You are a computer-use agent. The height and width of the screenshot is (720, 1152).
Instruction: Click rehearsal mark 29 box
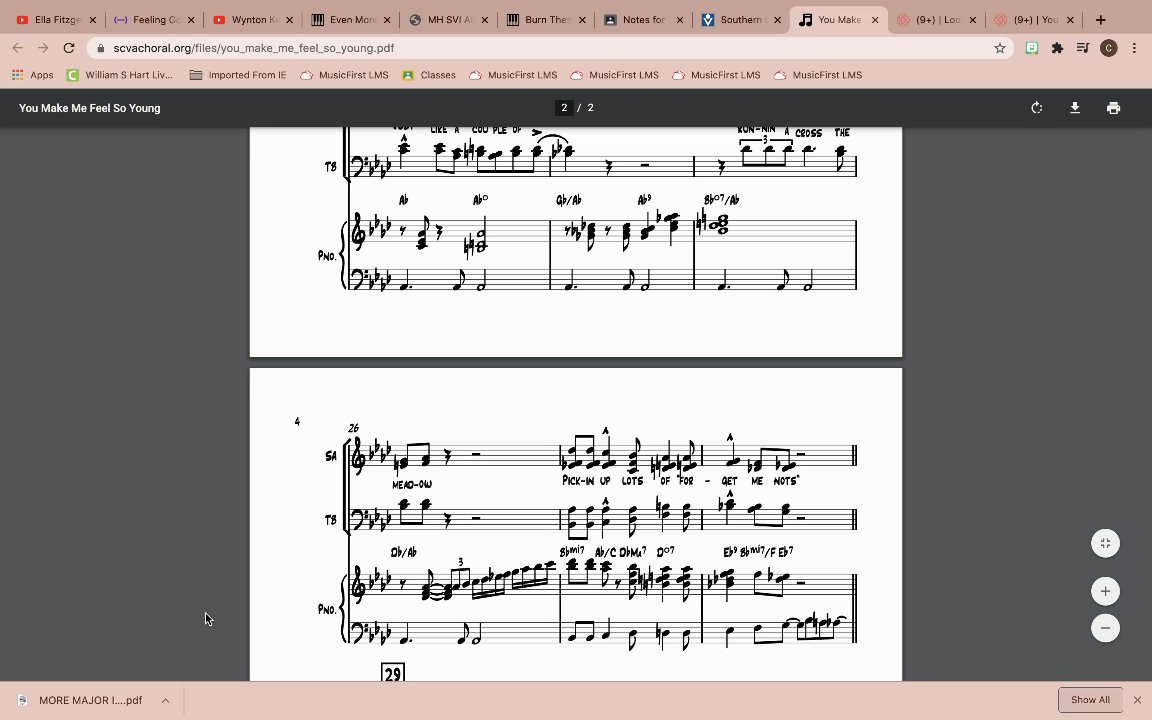393,673
